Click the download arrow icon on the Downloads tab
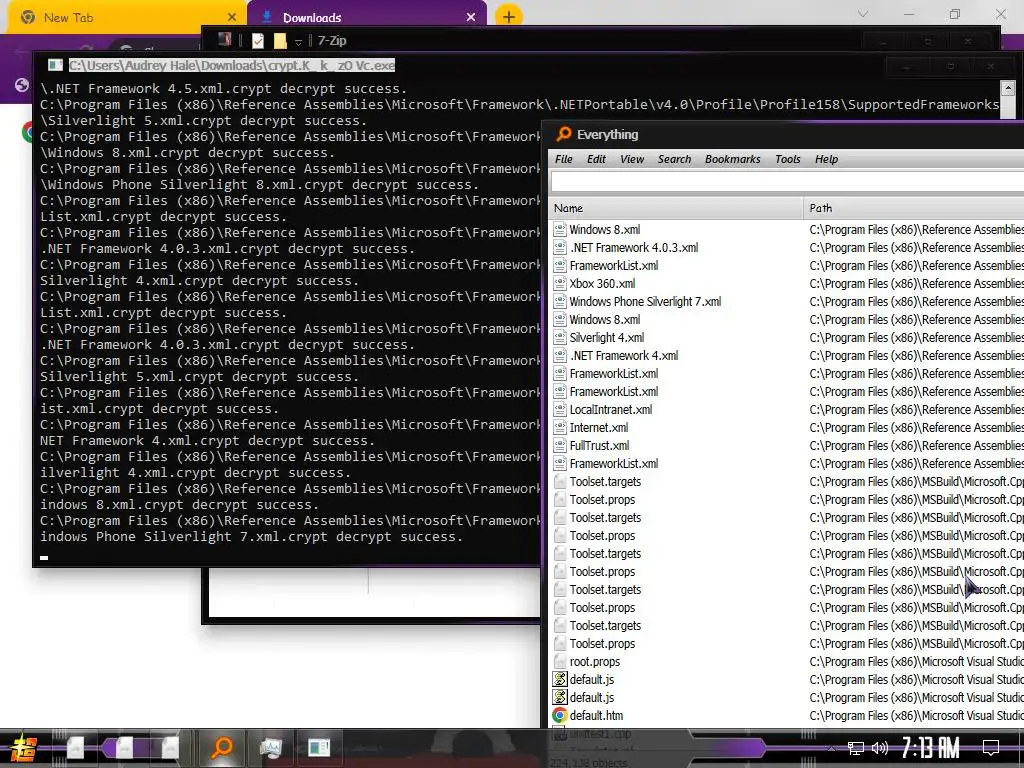 click(x=267, y=18)
